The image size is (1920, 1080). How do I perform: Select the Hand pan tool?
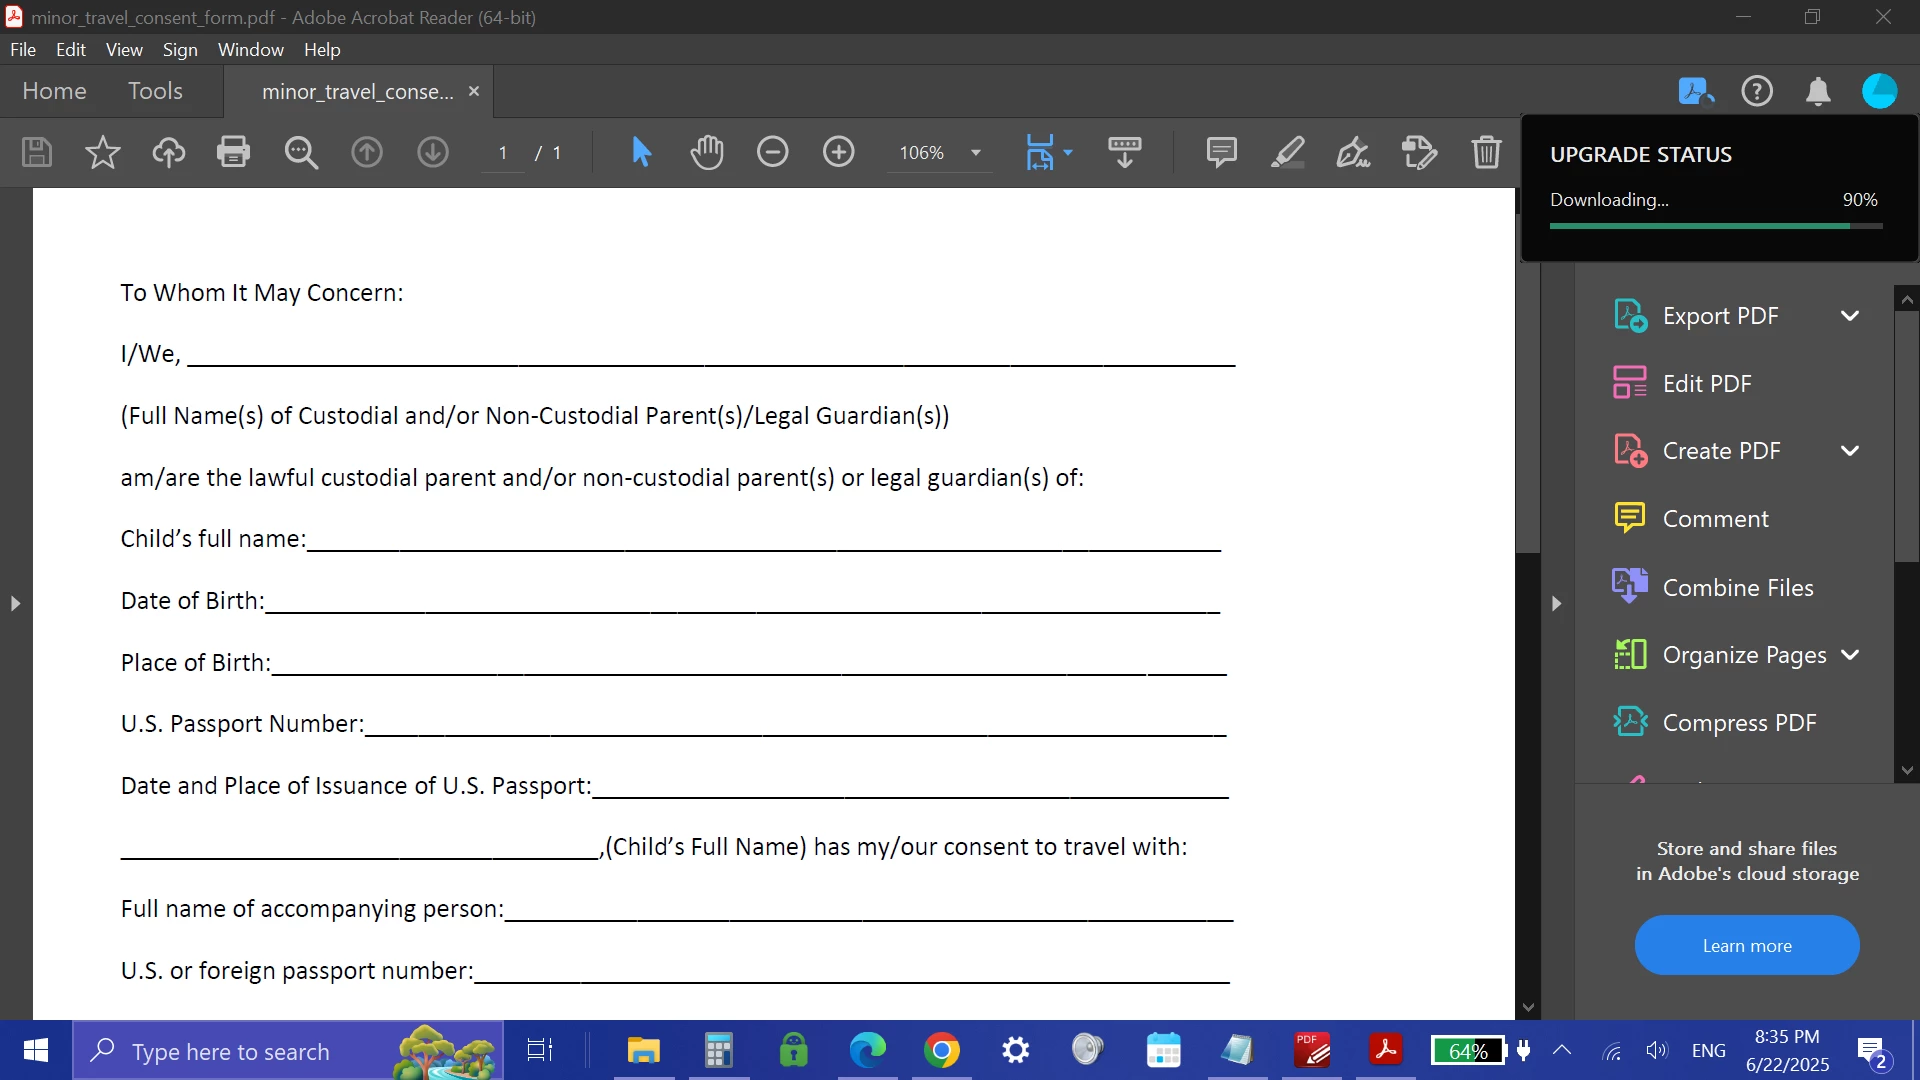point(707,152)
